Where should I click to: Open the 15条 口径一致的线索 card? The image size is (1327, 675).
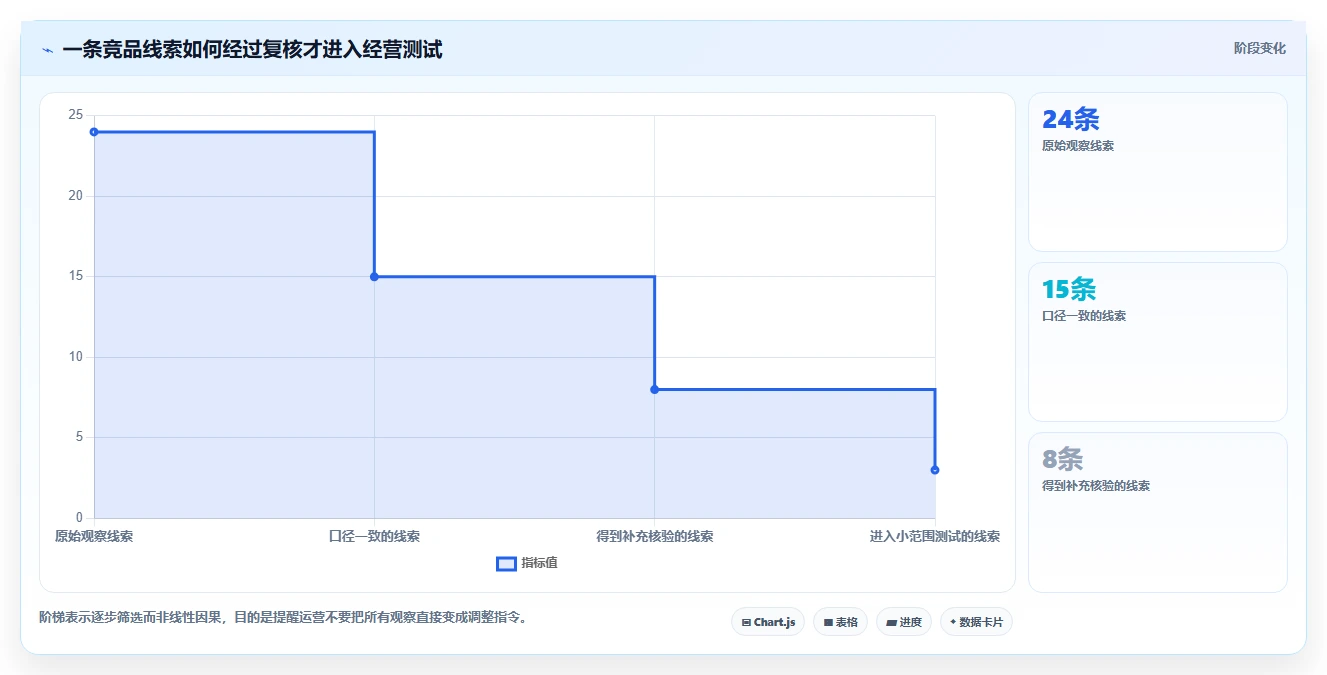tap(1157, 342)
